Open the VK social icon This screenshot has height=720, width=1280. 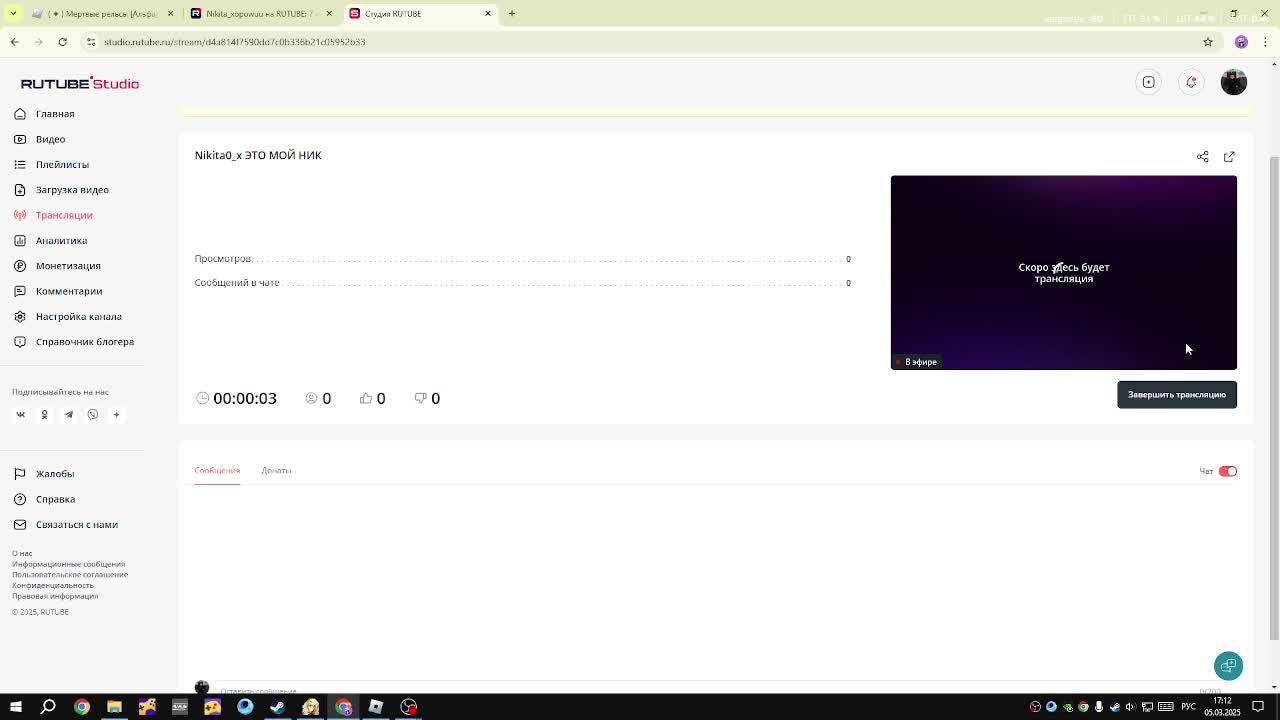pyautogui.click(x=20, y=414)
